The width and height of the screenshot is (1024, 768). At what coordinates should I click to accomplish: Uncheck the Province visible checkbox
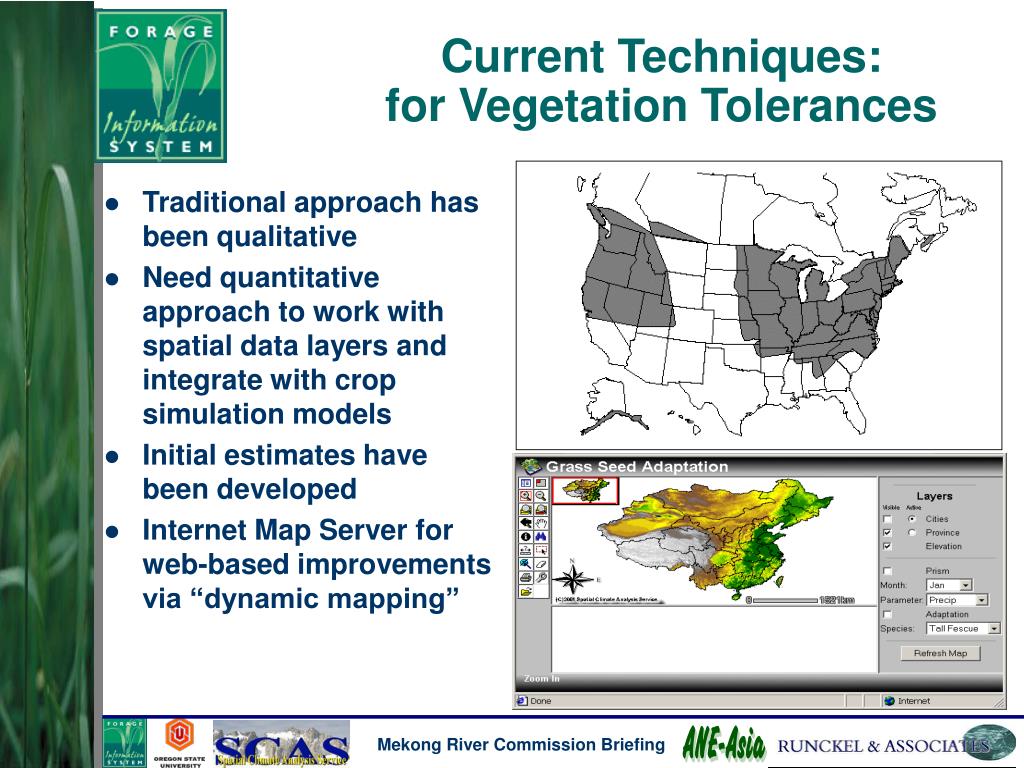[x=887, y=533]
